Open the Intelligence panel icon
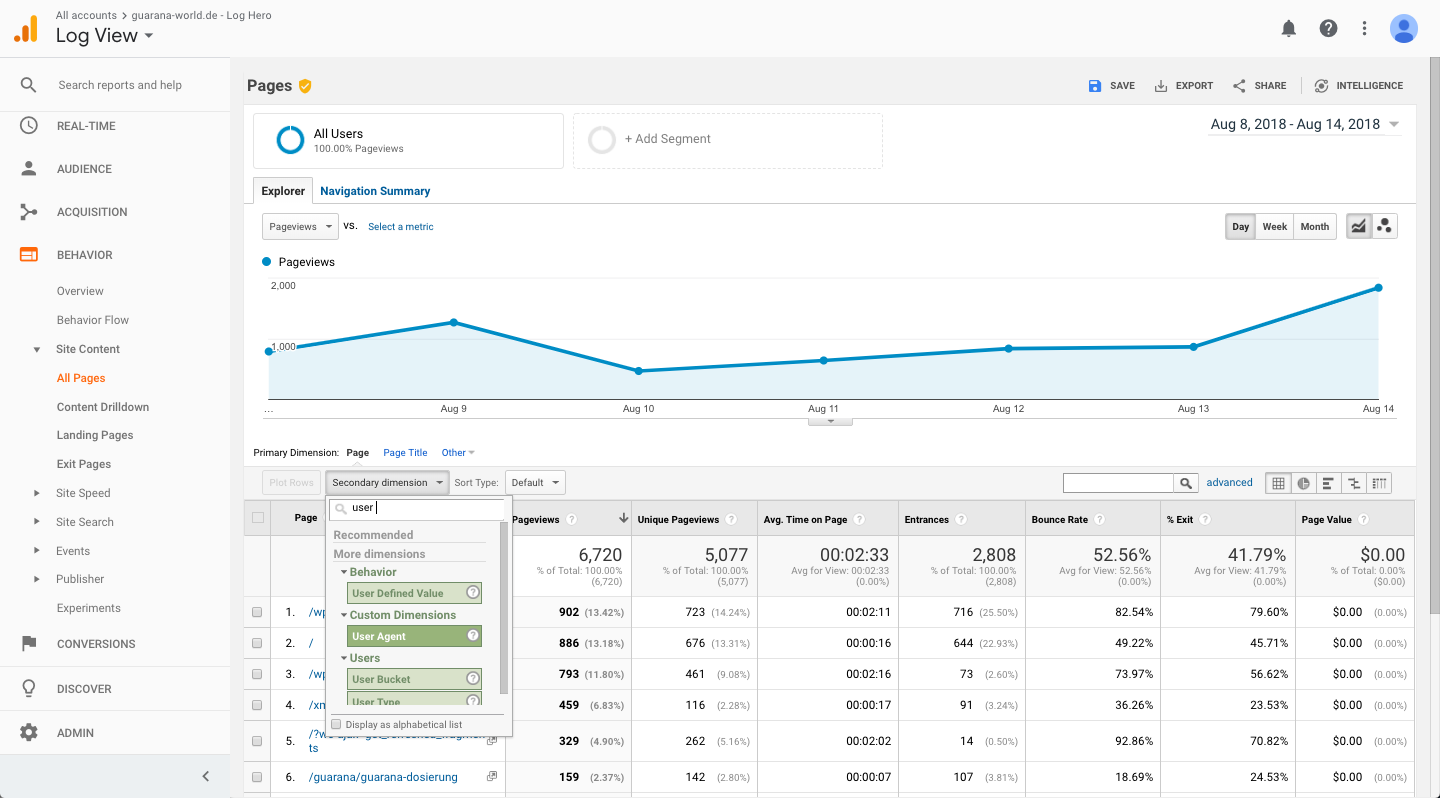1440x798 pixels. pos(1322,86)
